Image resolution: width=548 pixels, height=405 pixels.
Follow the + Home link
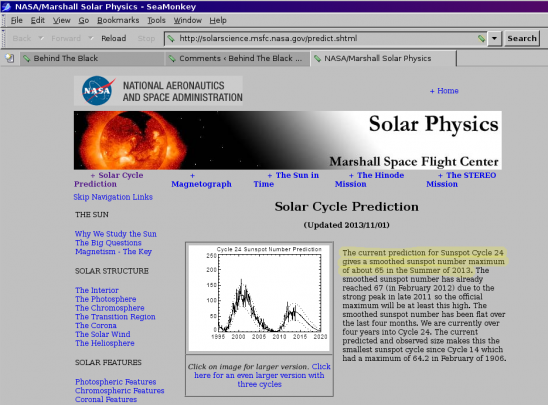click(x=444, y=91)
